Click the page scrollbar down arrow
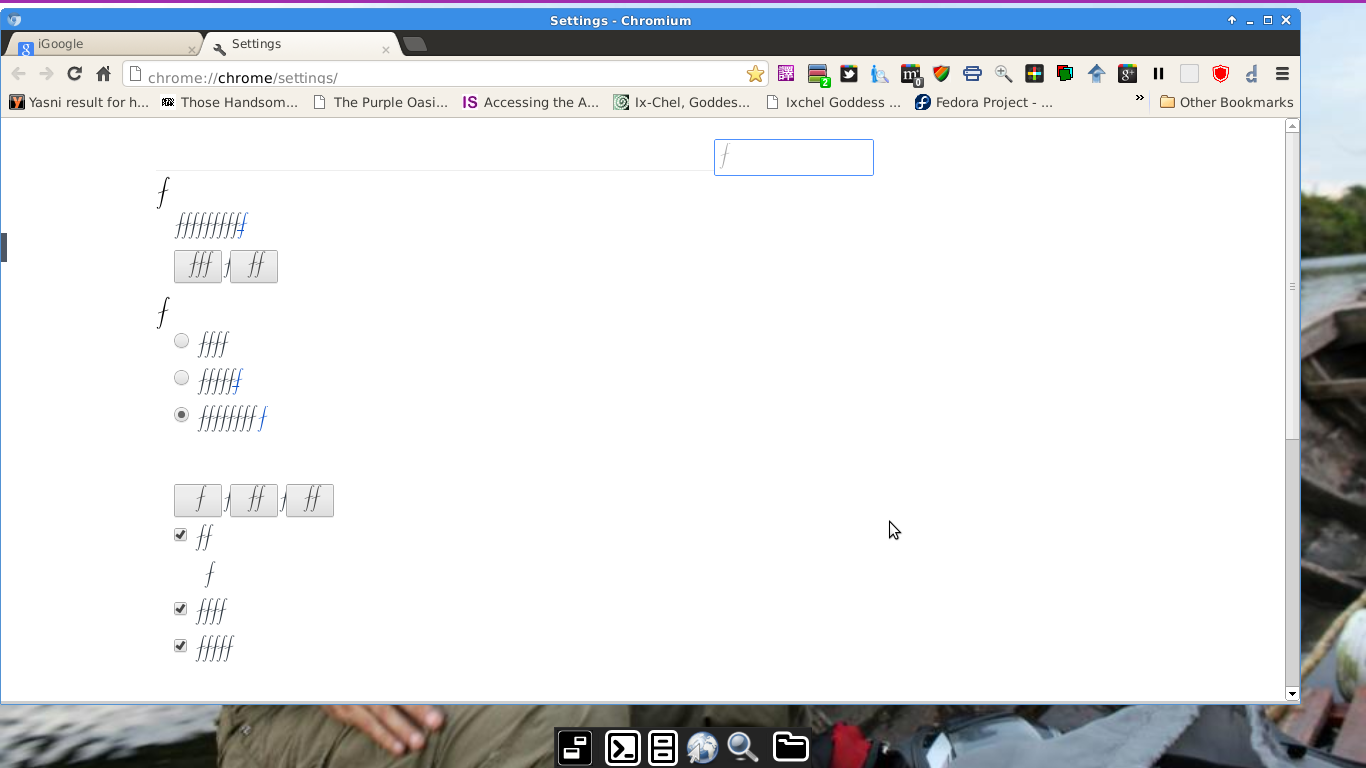This screenshot has height=768, width=1366. [x=1292, y=693]
